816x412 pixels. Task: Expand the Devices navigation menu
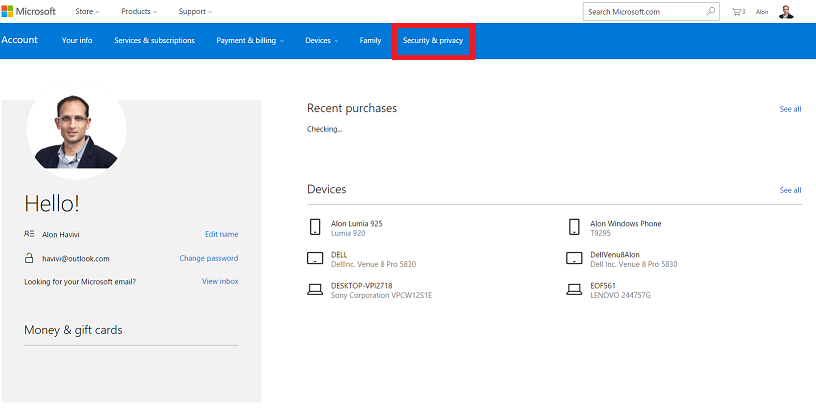click(322, 41)
